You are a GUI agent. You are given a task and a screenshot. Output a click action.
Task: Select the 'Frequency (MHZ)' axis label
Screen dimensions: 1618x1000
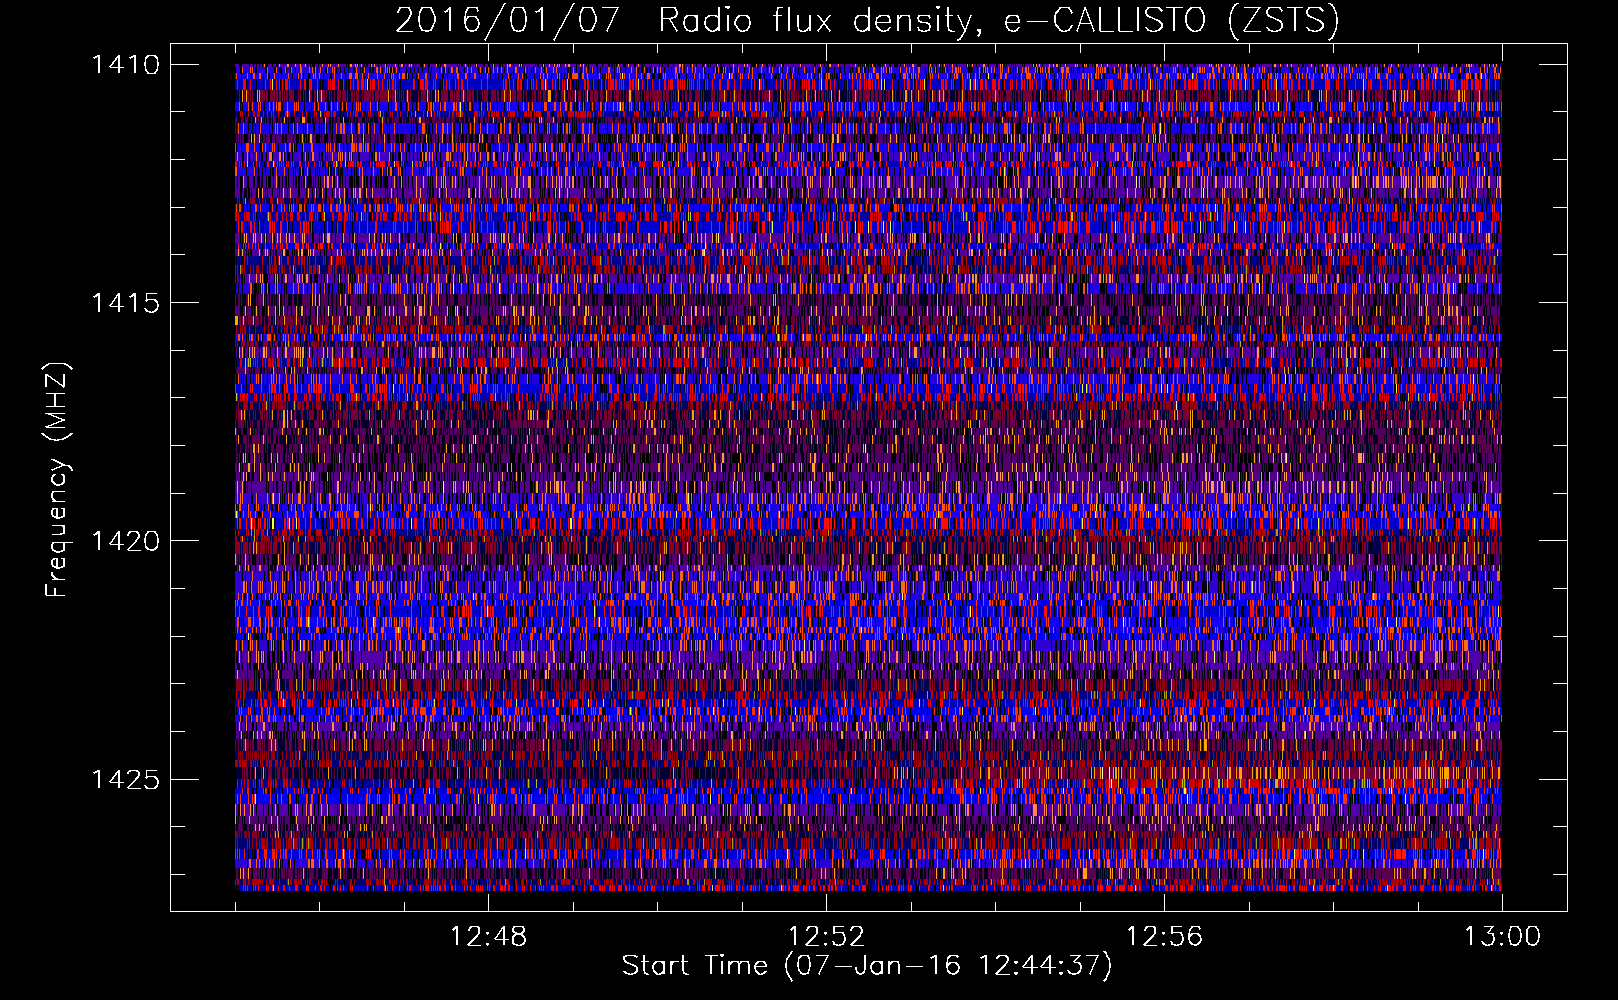[58, 480]
